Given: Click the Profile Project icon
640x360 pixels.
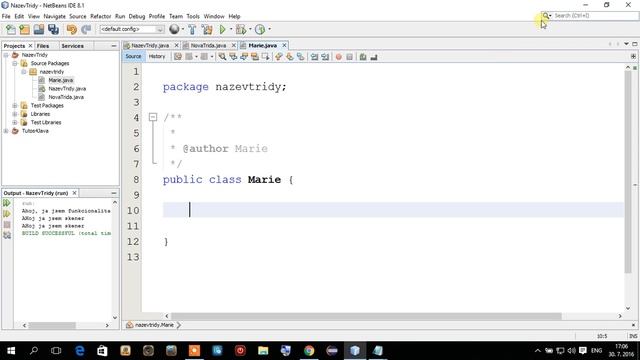Looking at the screenshot, I should [x=260, y=29].
